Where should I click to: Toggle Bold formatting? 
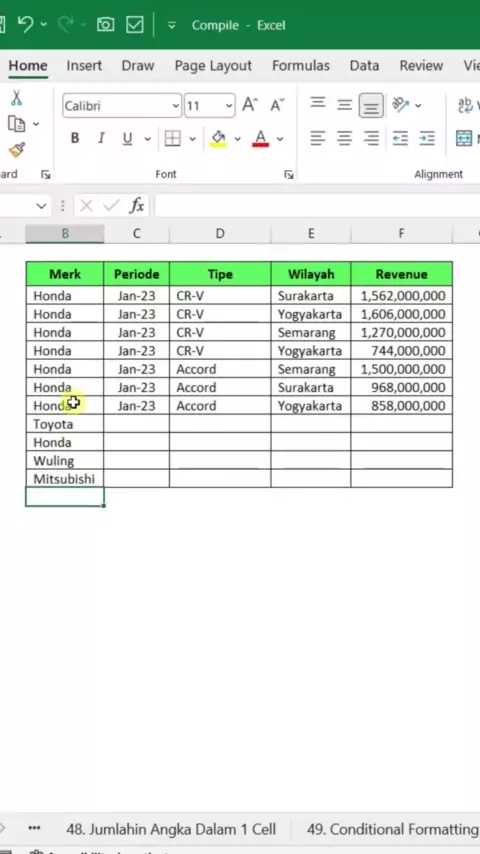tap(75, 138)
